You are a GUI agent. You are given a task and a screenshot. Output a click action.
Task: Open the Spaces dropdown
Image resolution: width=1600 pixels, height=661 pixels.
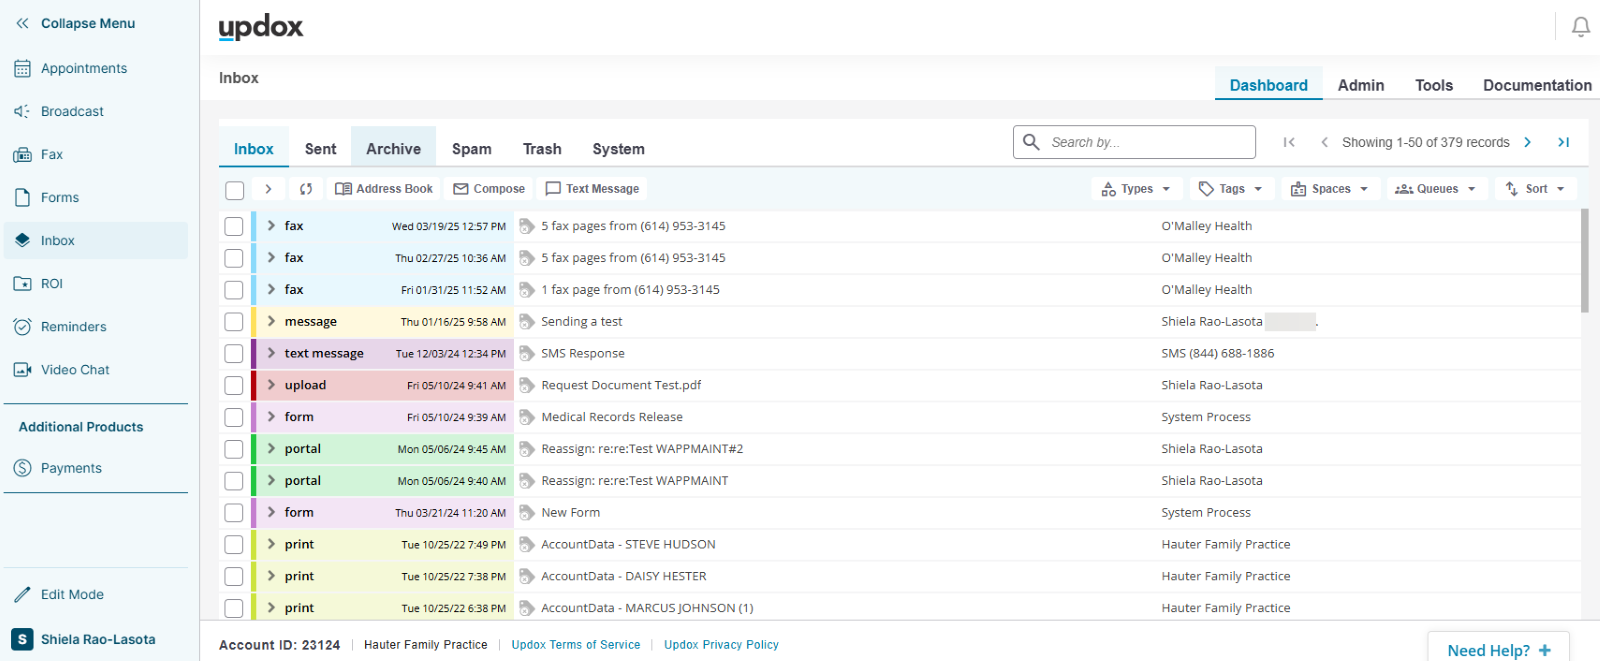click(x=1331, y=188)
